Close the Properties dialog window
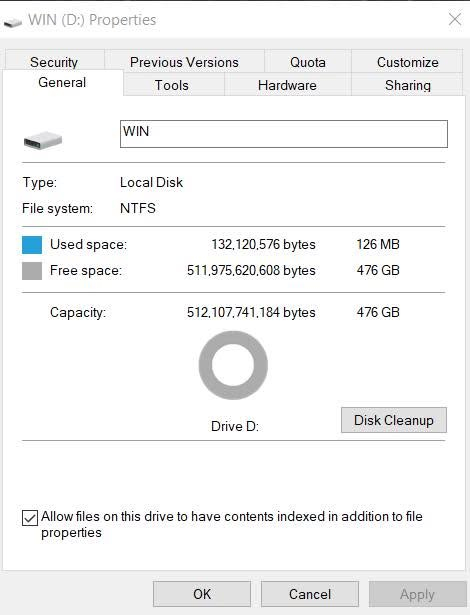The width and height of the screenshot is (470, 615). (x=455, y=19)
